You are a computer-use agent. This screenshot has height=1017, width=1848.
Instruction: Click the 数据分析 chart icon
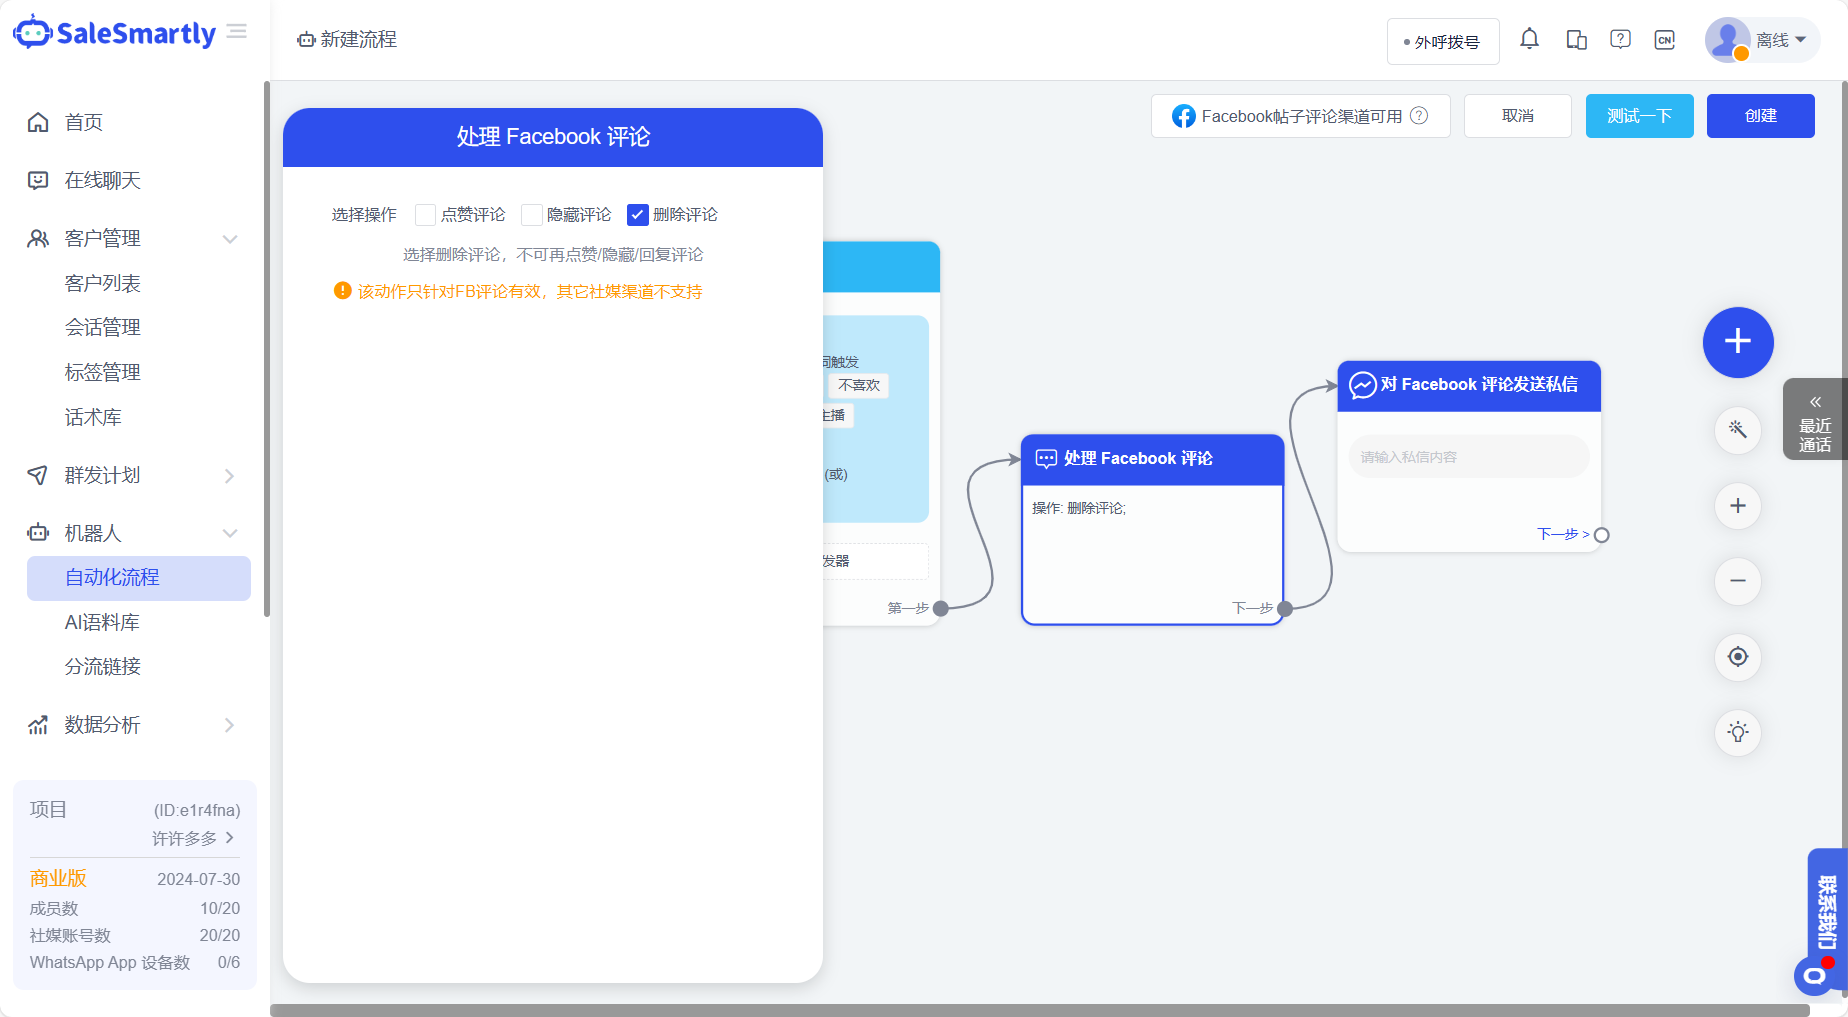point(38,725)
